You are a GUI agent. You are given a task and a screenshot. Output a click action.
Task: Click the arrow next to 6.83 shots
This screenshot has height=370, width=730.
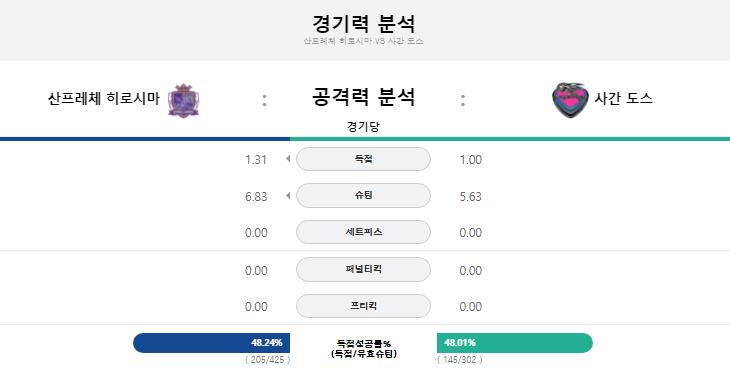point(288,196)
